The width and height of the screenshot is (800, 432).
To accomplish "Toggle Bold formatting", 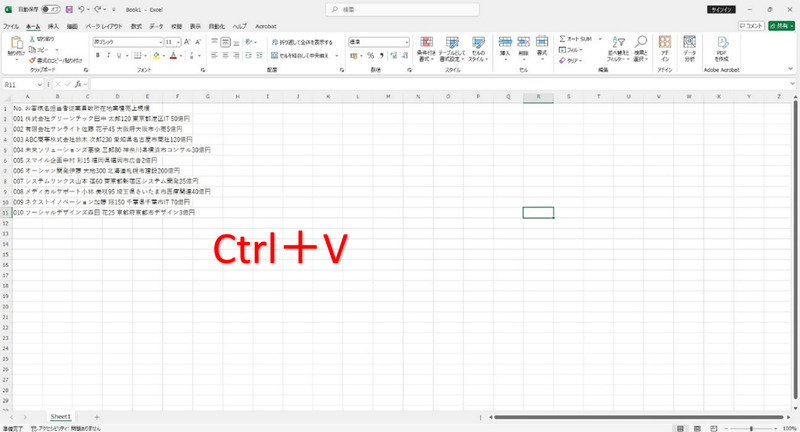I will (x=97, y=56).
